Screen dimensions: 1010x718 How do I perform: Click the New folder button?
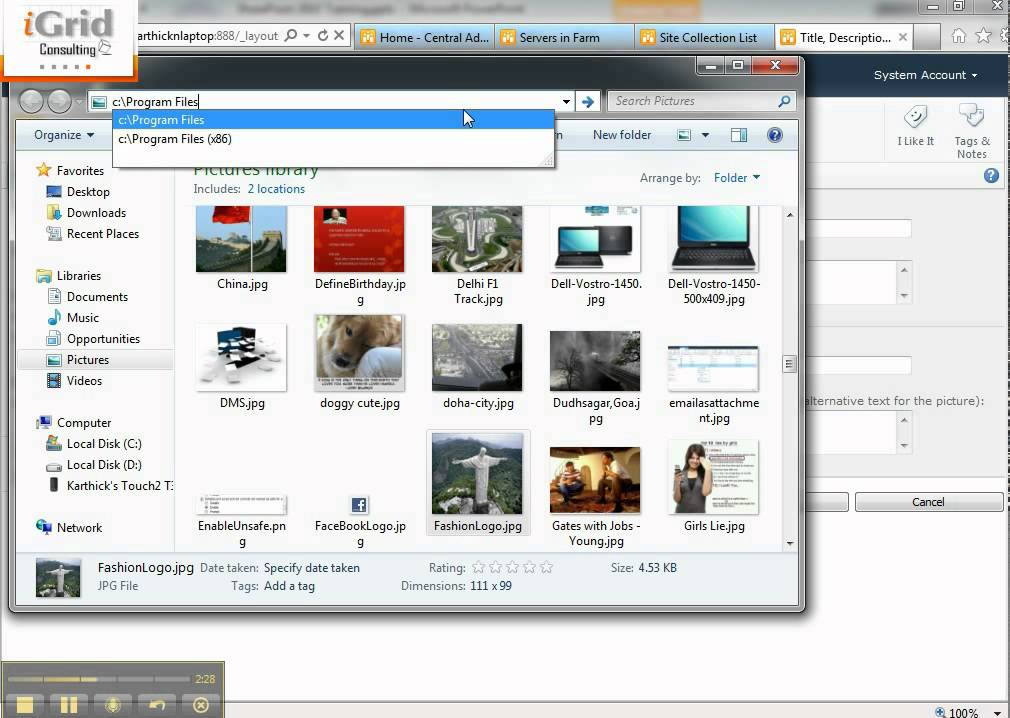coord(622,135)
